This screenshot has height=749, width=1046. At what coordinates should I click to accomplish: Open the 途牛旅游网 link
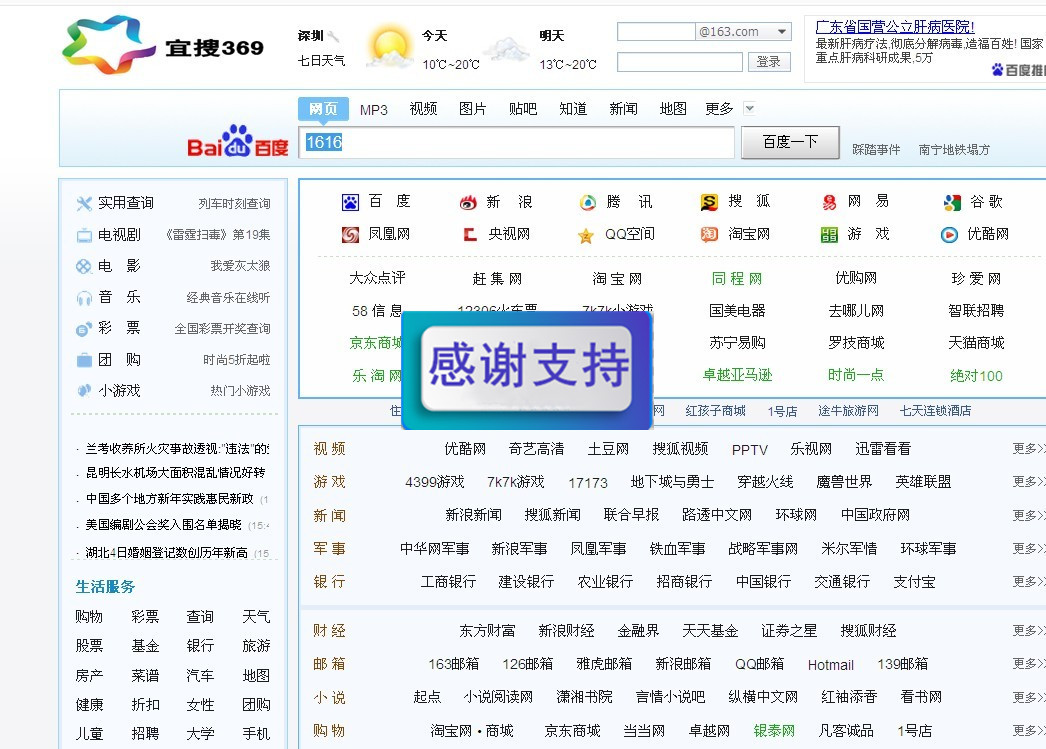click(x=849, y=411)
